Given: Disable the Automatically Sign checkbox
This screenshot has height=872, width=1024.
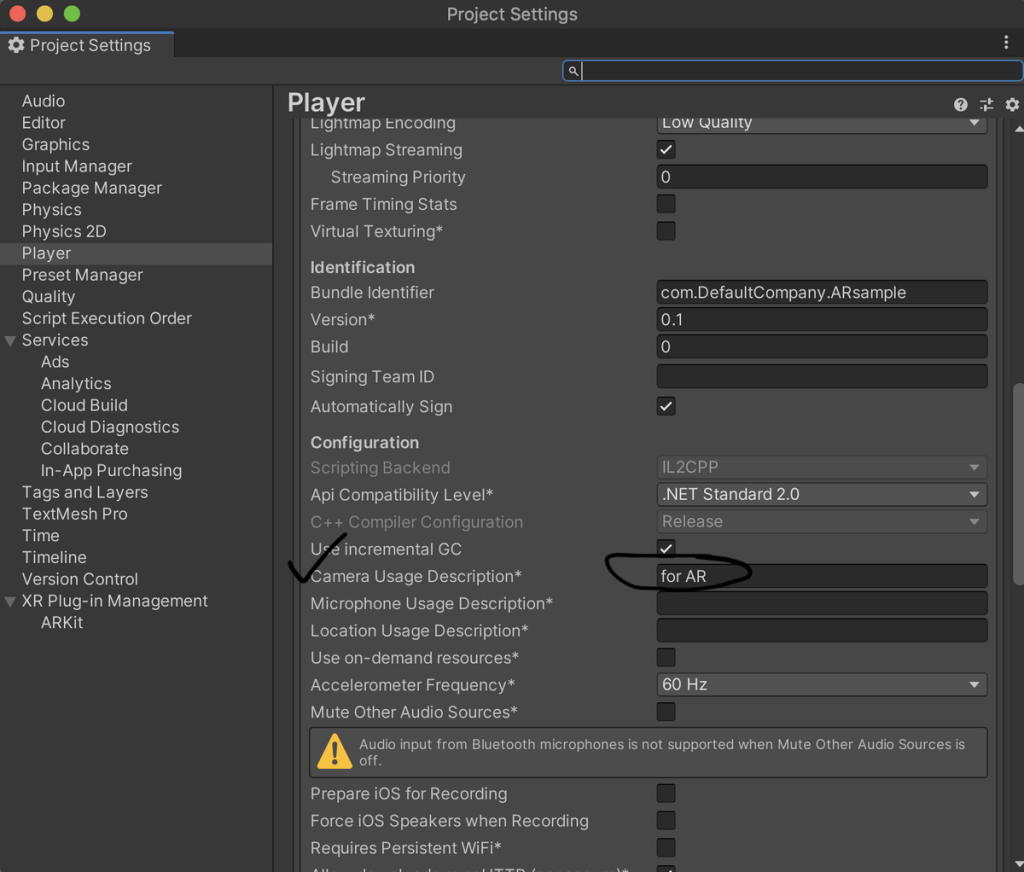Looking at the screenshot, I should [x=666, y=406].
